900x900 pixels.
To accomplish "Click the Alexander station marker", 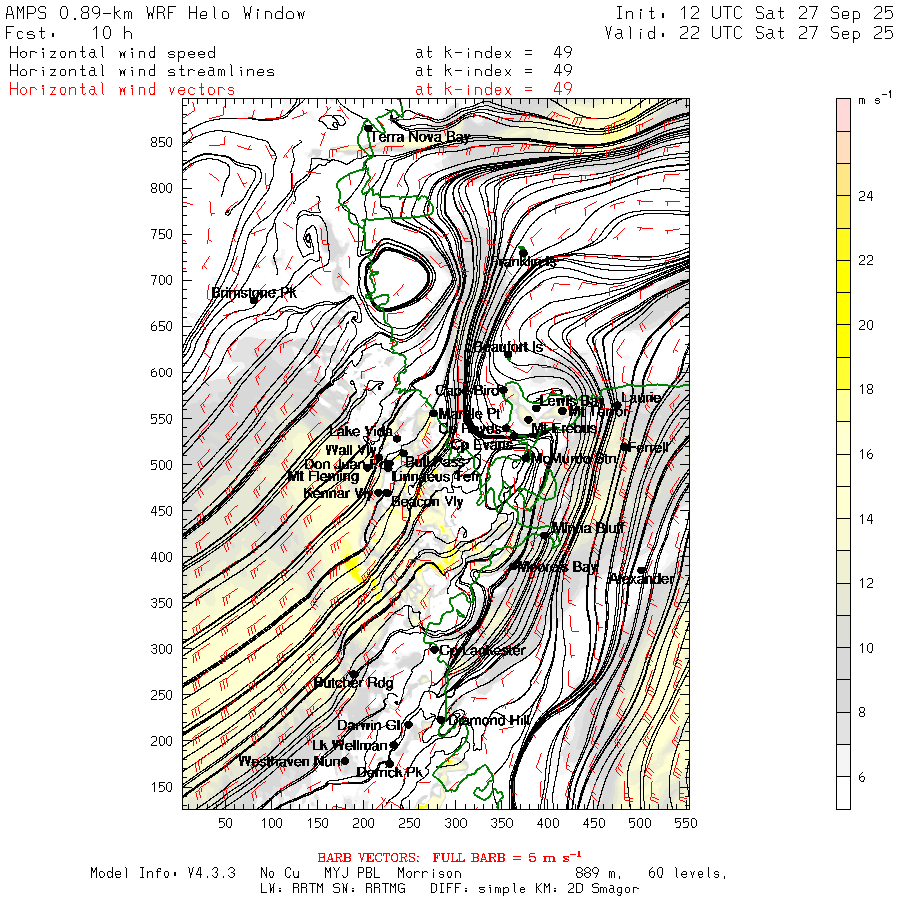I will tap(642, 571).
